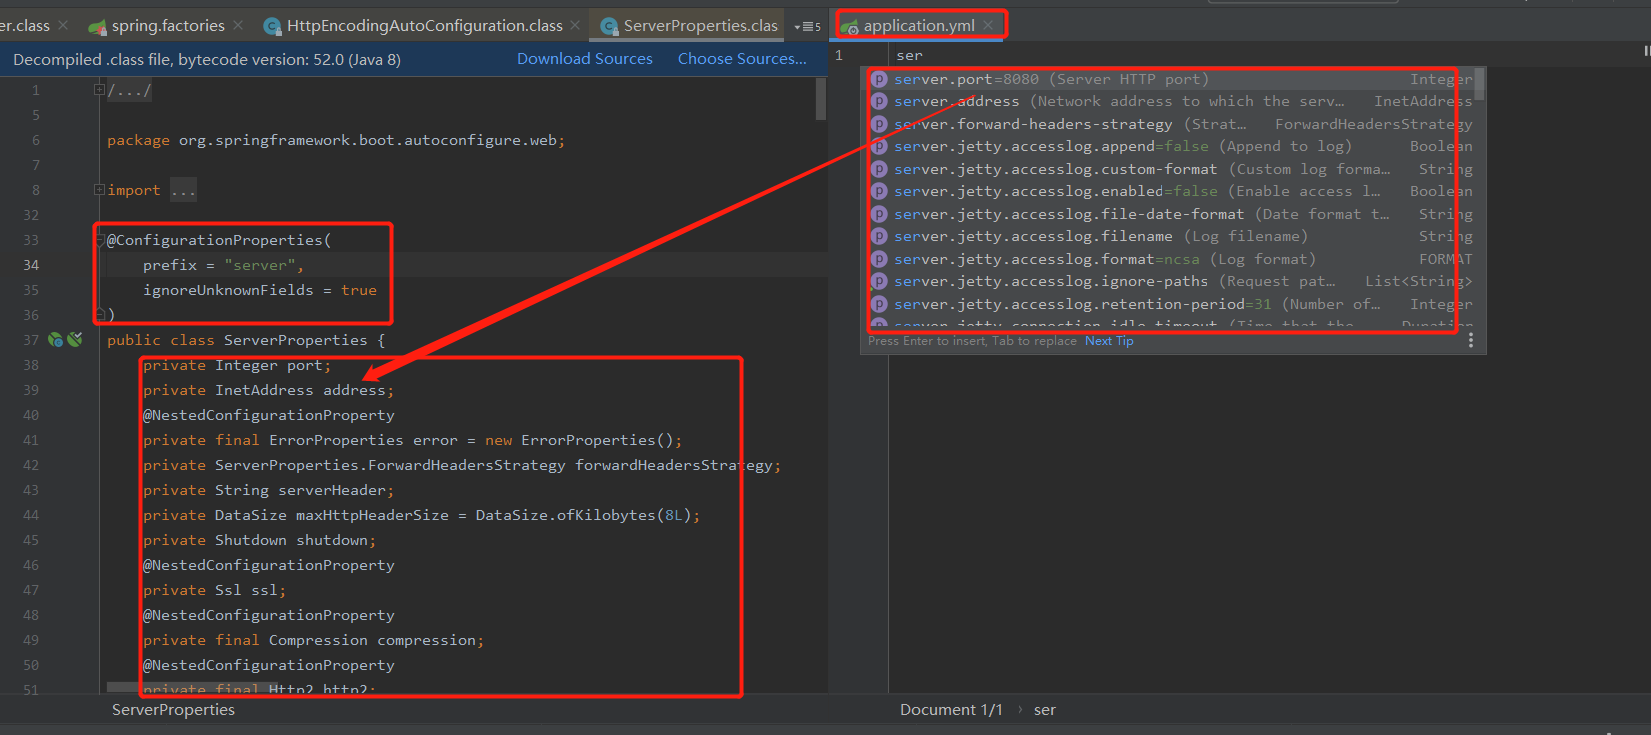Click the second gutter navigation icon on line 37

75,340
